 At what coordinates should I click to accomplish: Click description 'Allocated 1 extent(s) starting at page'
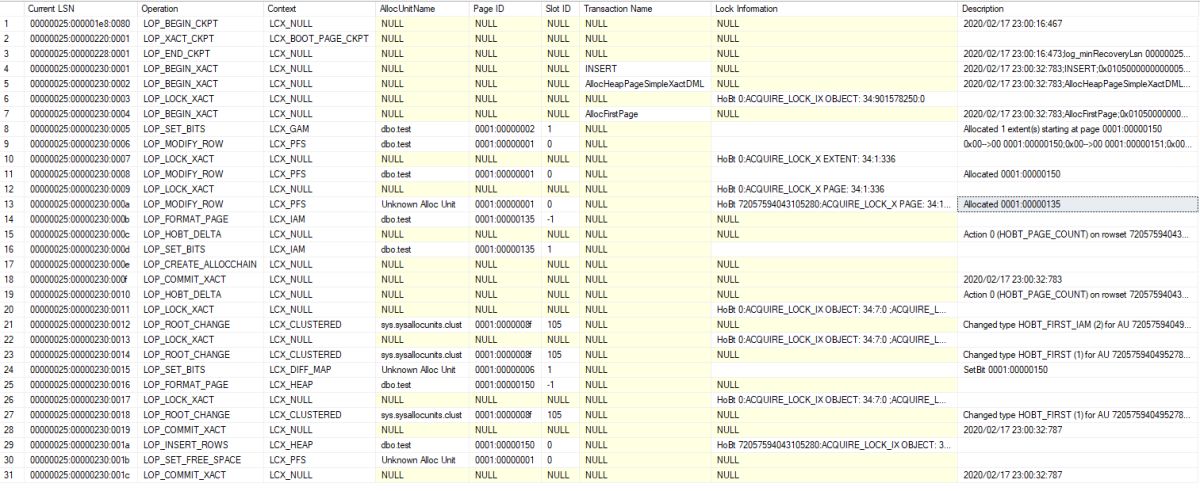(x=1079, y=128)
